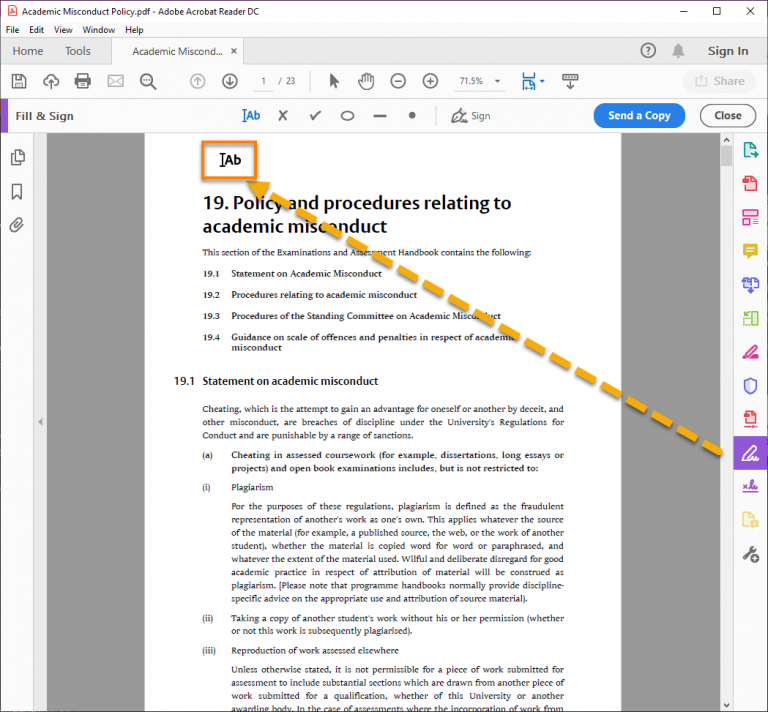This screenshot has width=768, height=712.
Task: Click the vertical scrollbar down arrow
Action: (726, 705)
